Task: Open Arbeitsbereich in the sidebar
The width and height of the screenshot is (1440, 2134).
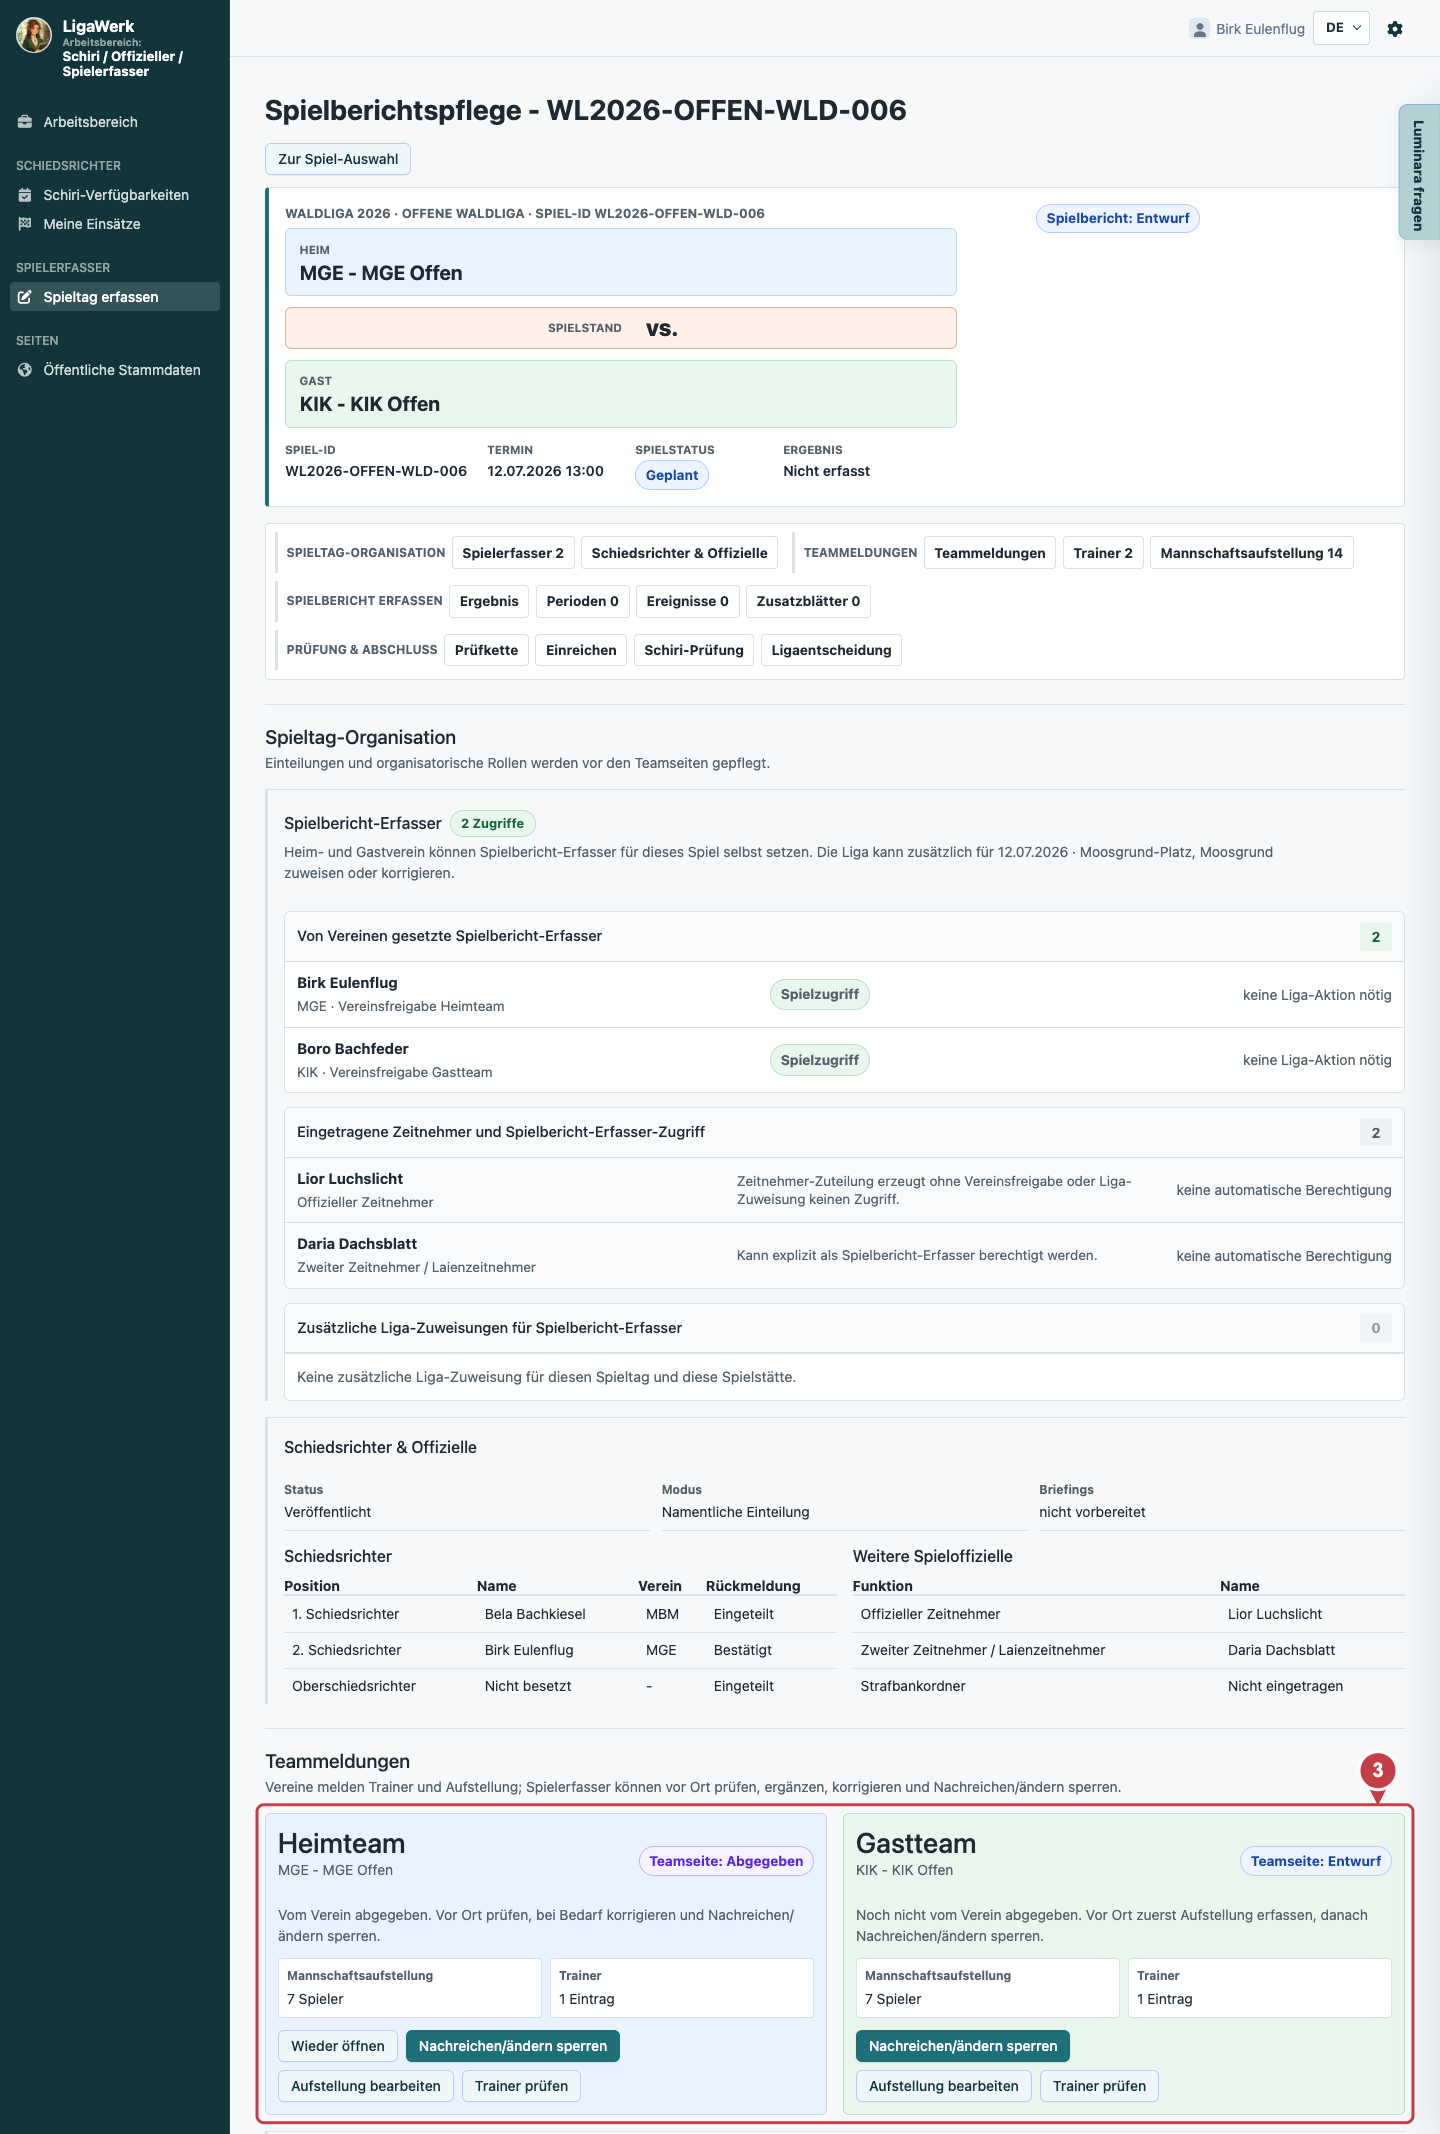Action: coord(115,122)
